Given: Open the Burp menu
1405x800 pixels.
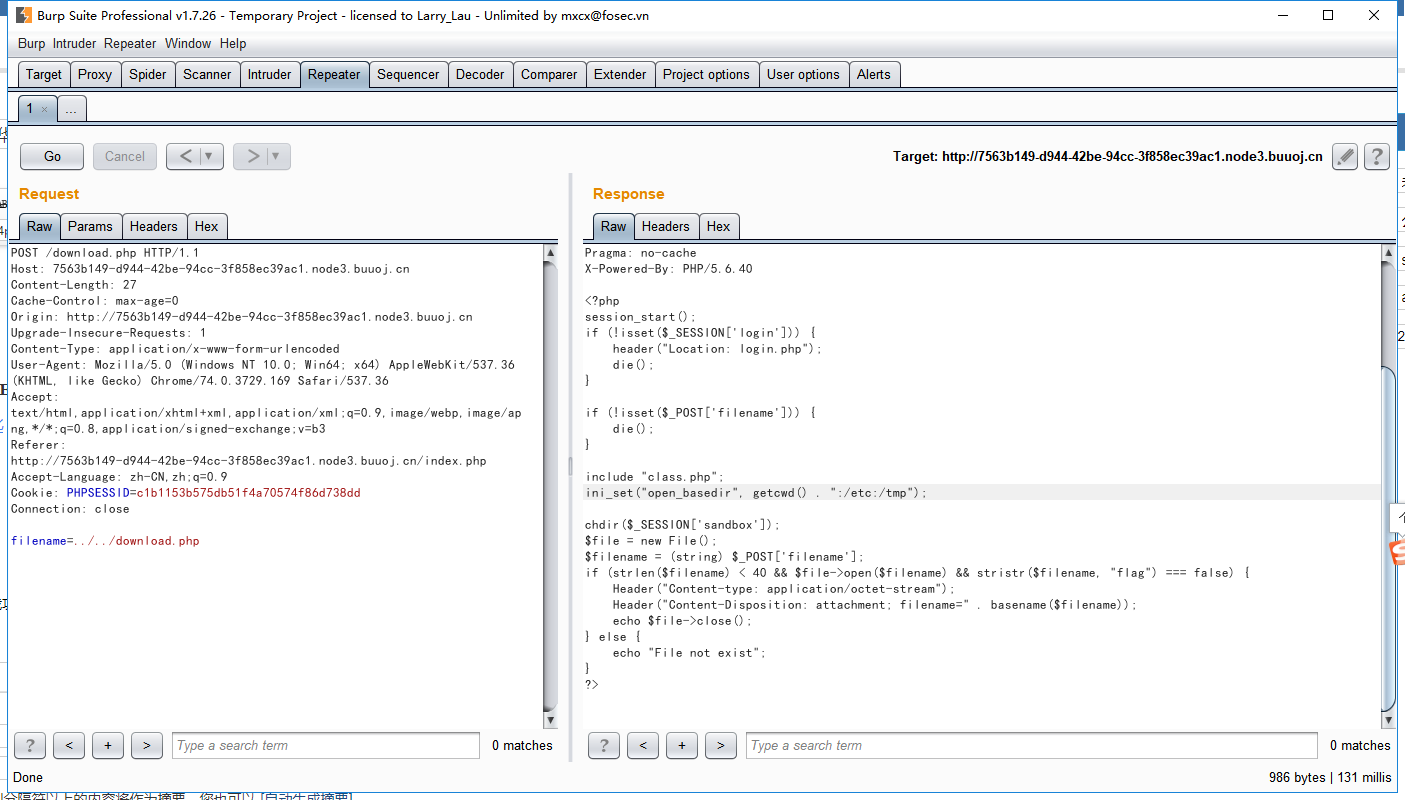Looking at the screenshot, I should click(31, 43).
